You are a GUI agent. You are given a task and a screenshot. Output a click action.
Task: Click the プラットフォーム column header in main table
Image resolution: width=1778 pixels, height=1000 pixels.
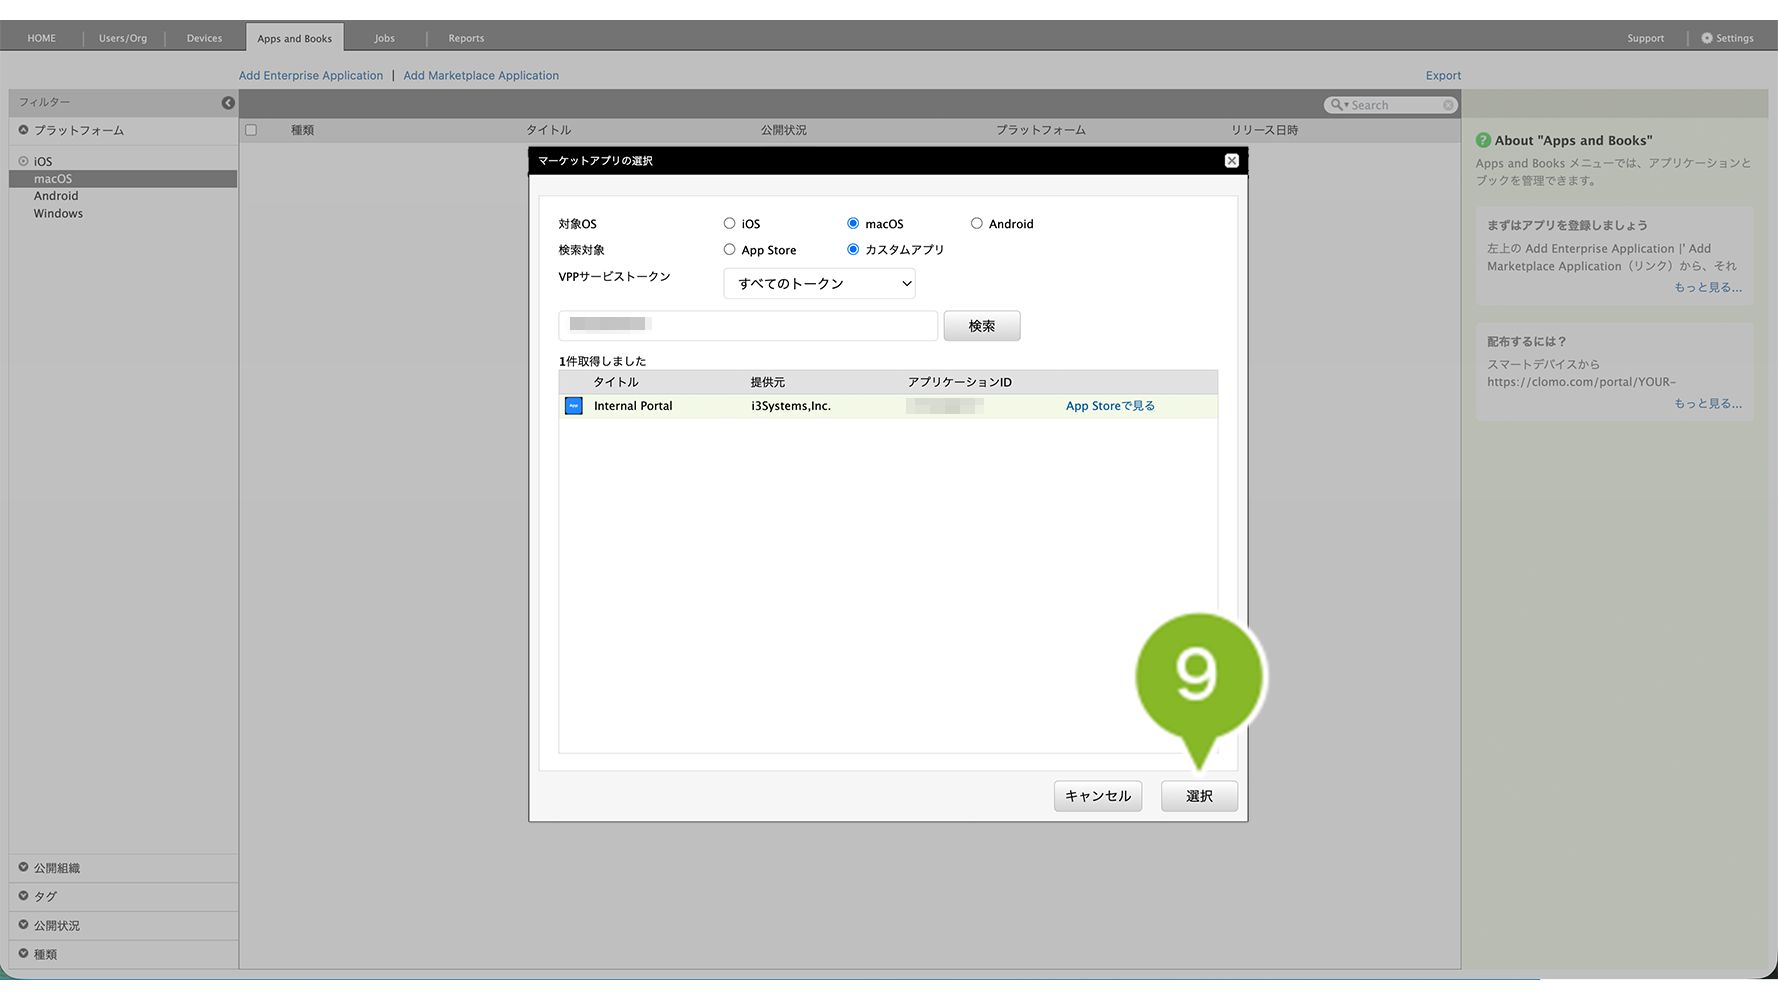coord(1040,130)
